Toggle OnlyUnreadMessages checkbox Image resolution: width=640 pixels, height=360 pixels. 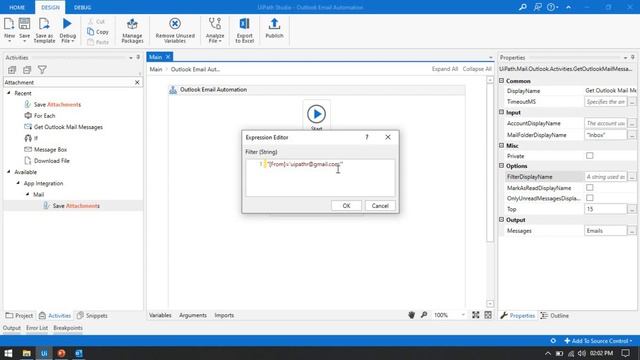[x=589, y=198]
